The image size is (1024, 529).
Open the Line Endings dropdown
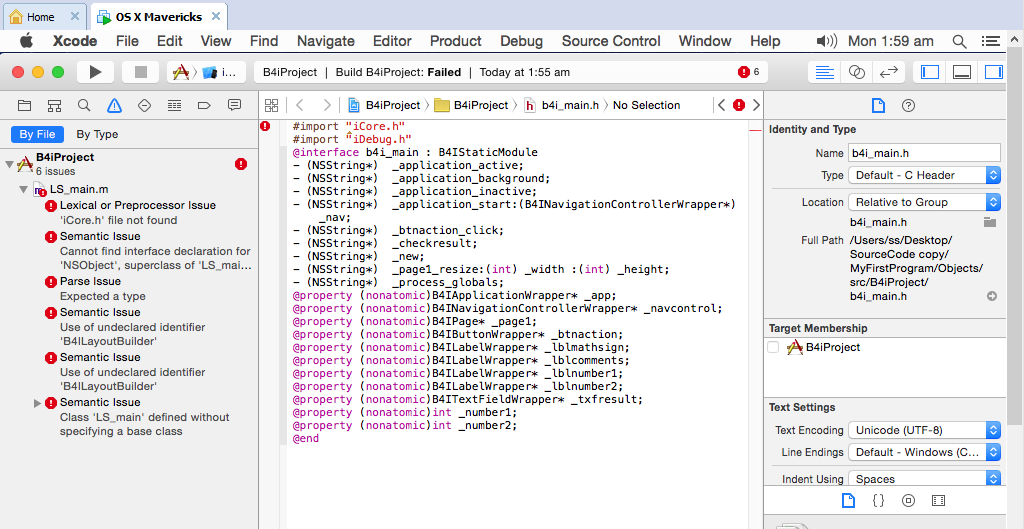pyautogui.click(x=924, y=452)
